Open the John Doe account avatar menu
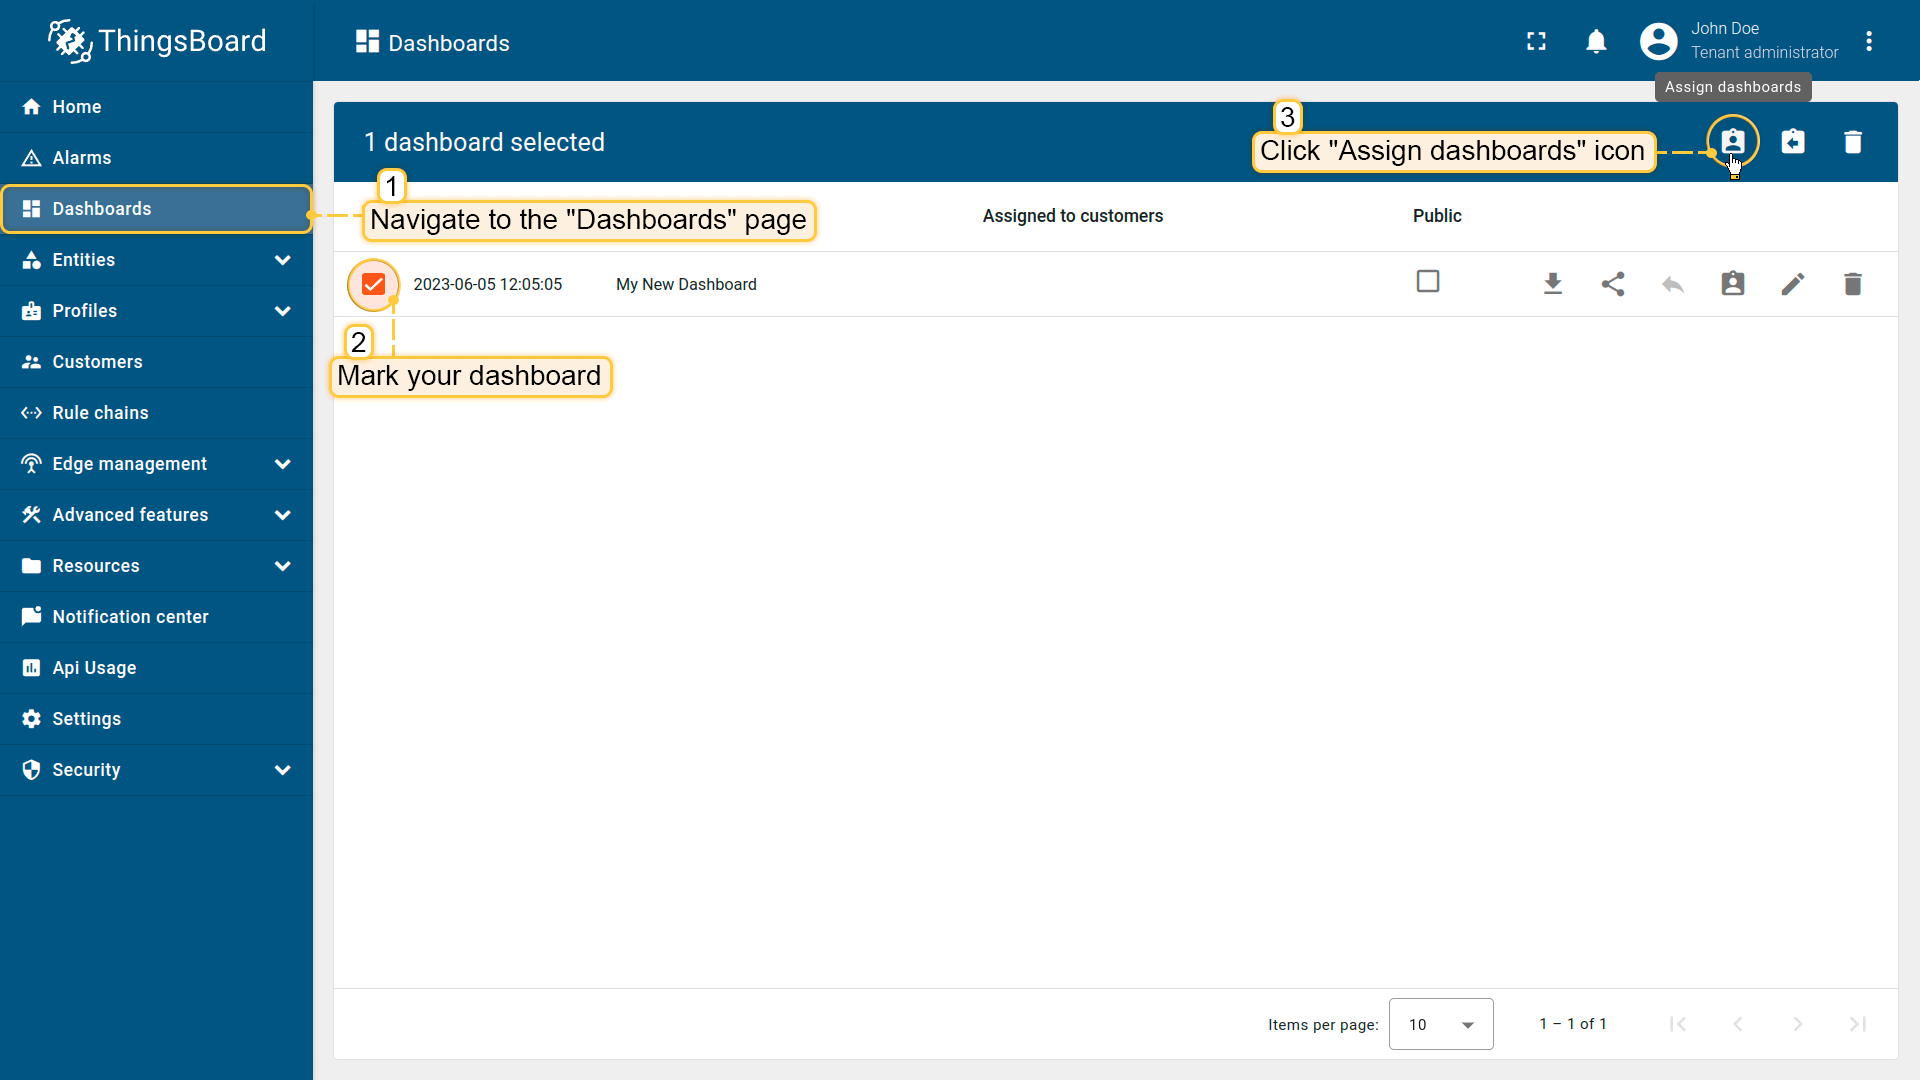The height and width of the screenshot is (1080, 1920). point(1658,41)
